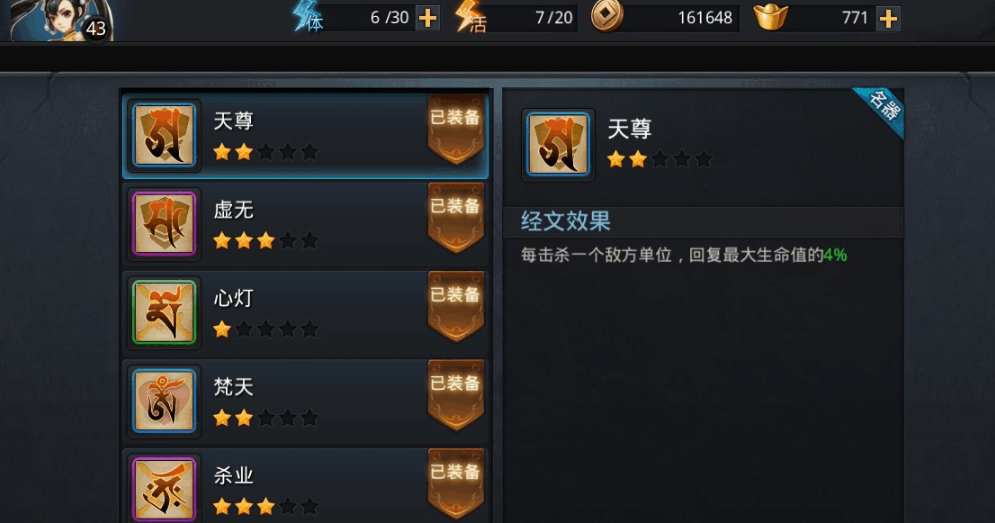Tap the player avatar portrait
The image size is (995, 523).
(62, 20)
